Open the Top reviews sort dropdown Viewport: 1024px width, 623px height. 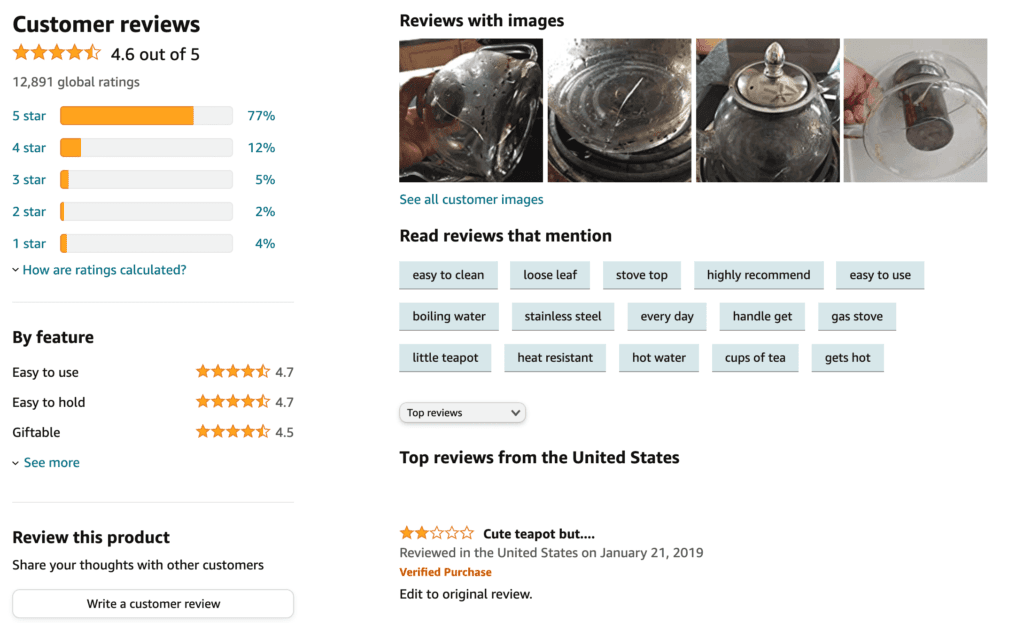click(462, 412)
